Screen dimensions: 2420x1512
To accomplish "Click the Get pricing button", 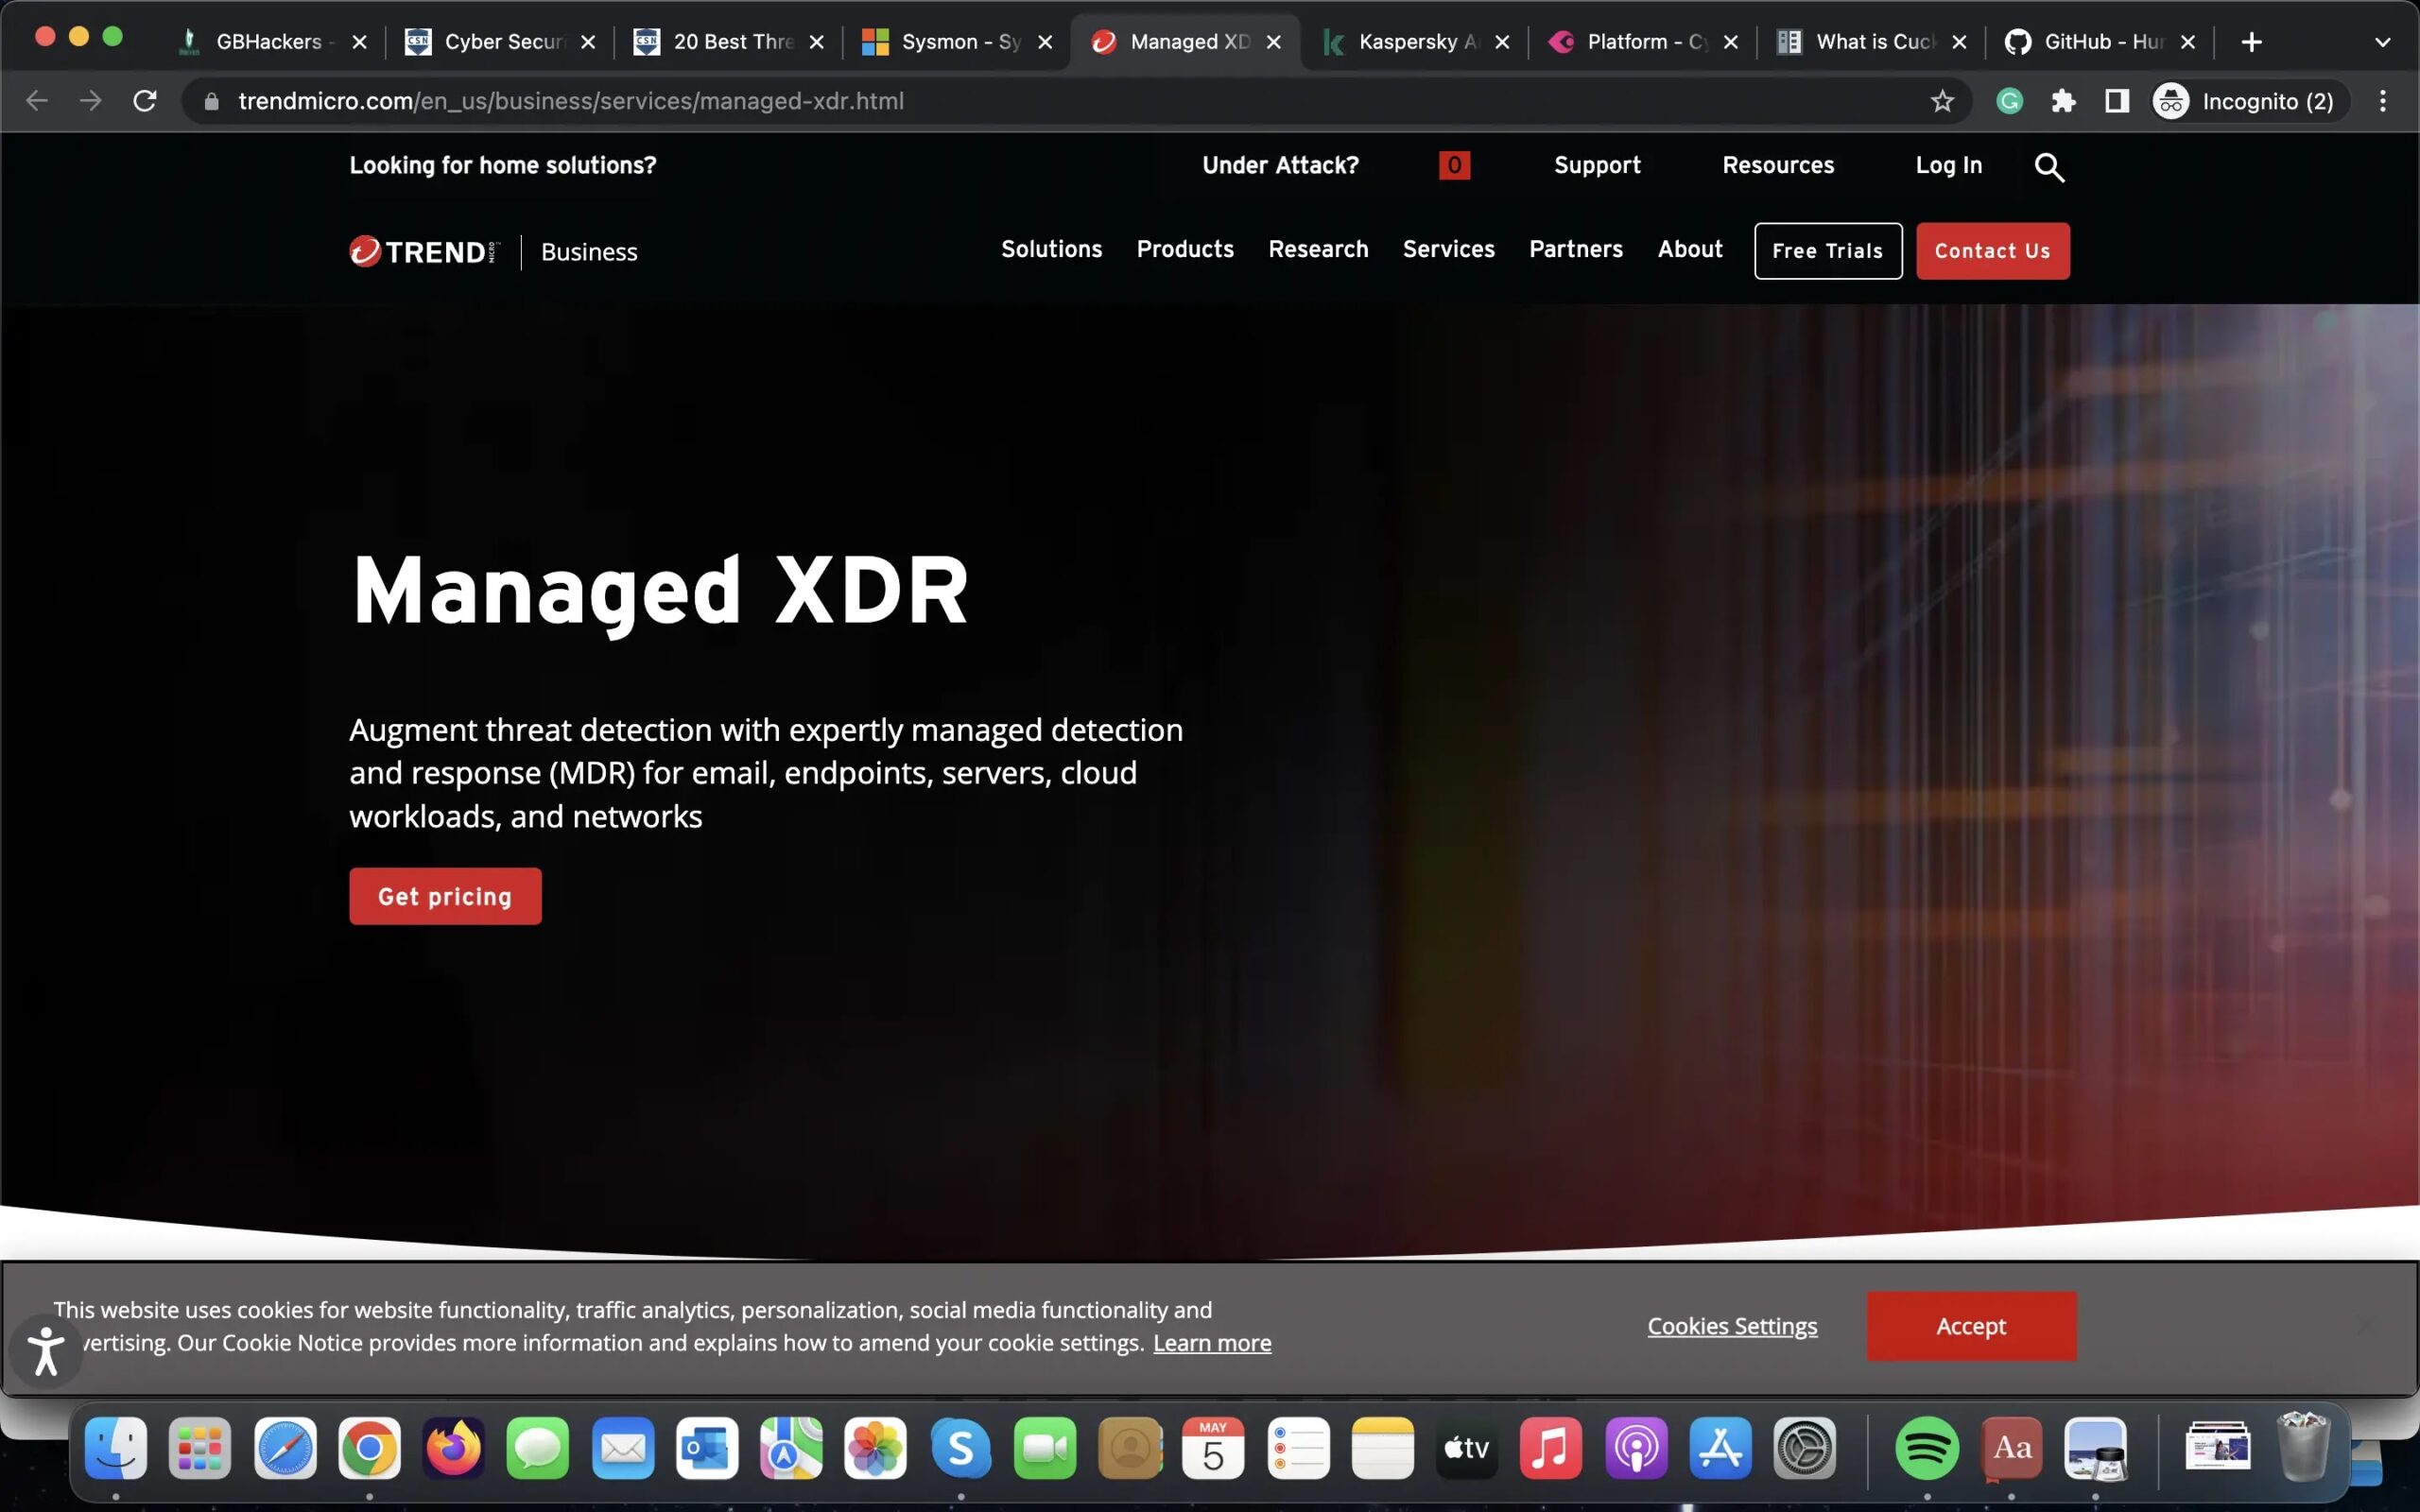I will [445, 896].
